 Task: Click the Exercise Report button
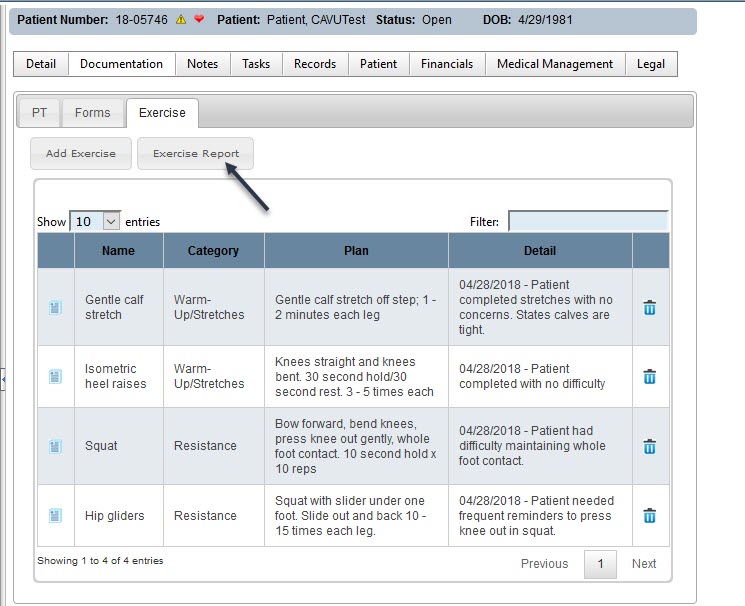point(196,154)
